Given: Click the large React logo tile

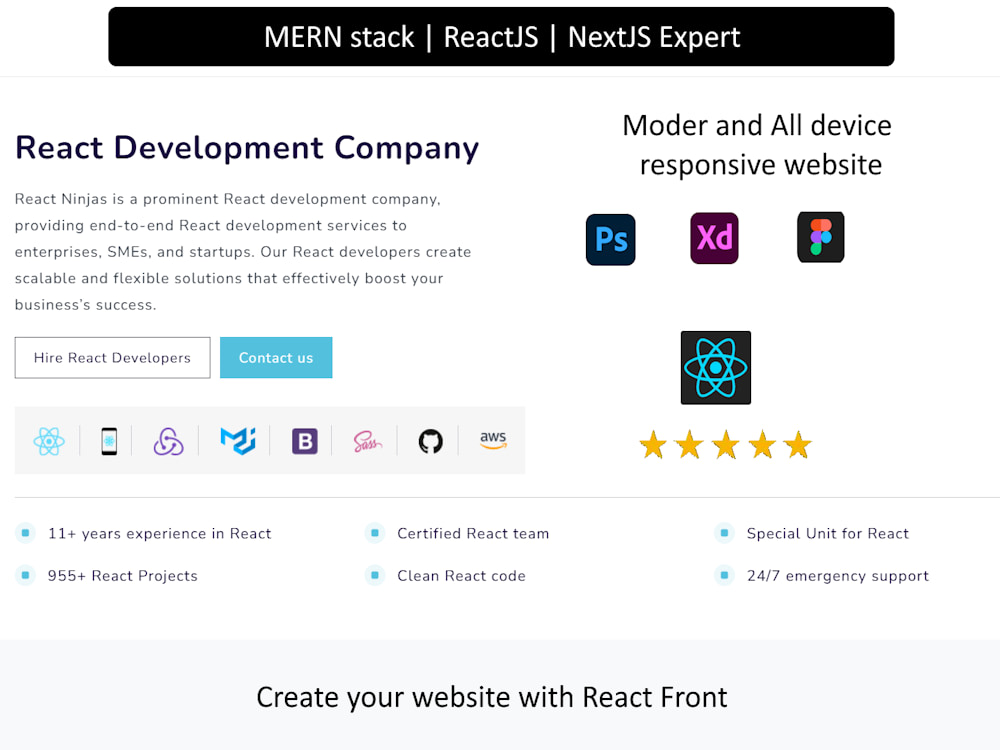Looking at the screenshot, I should pos(716,367).
